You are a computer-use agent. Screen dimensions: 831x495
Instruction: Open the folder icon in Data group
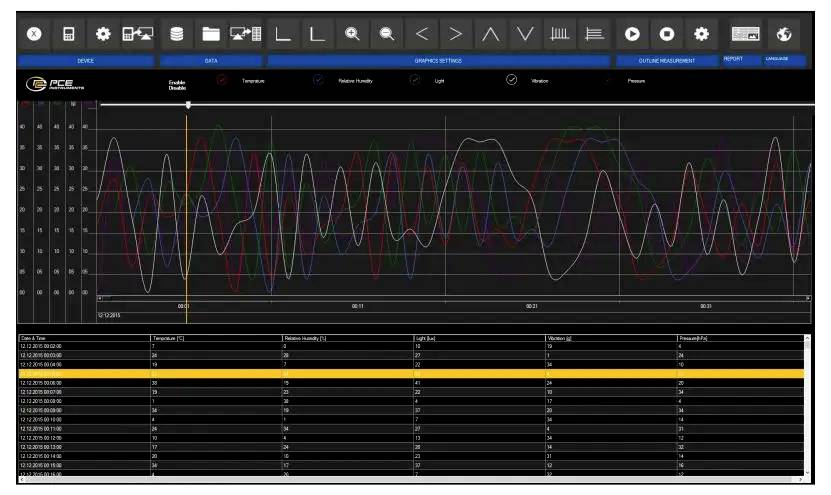211,34
